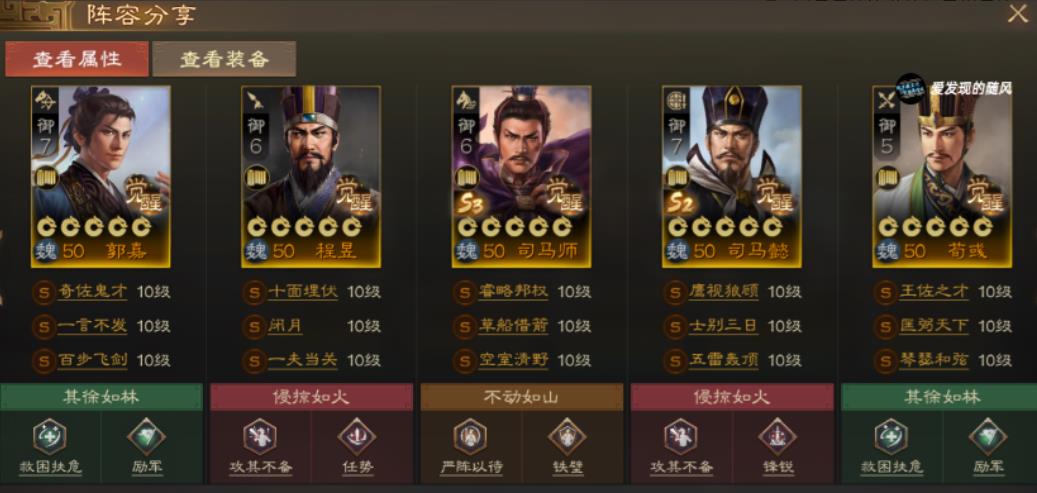
Task: Click the 攻其不备 icon under 程昱
Action: pyautogui.click(x=260, y=437)
